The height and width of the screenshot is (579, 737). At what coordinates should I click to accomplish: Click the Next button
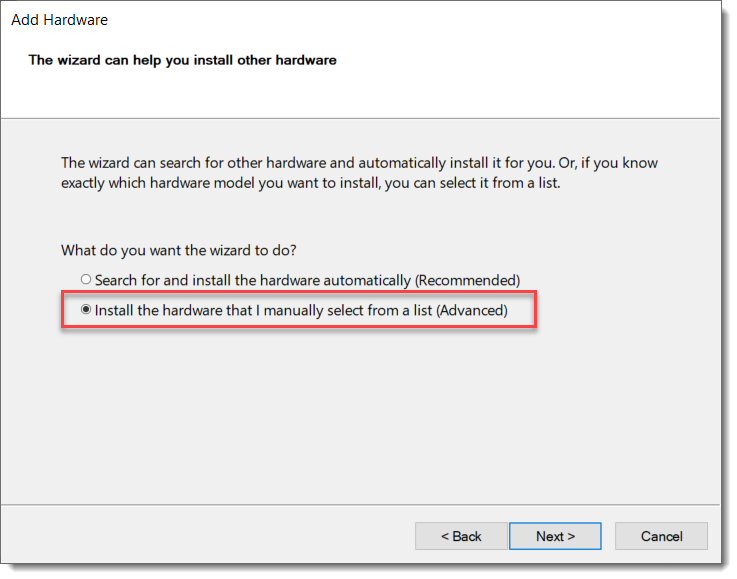click(x=554, y=537)
